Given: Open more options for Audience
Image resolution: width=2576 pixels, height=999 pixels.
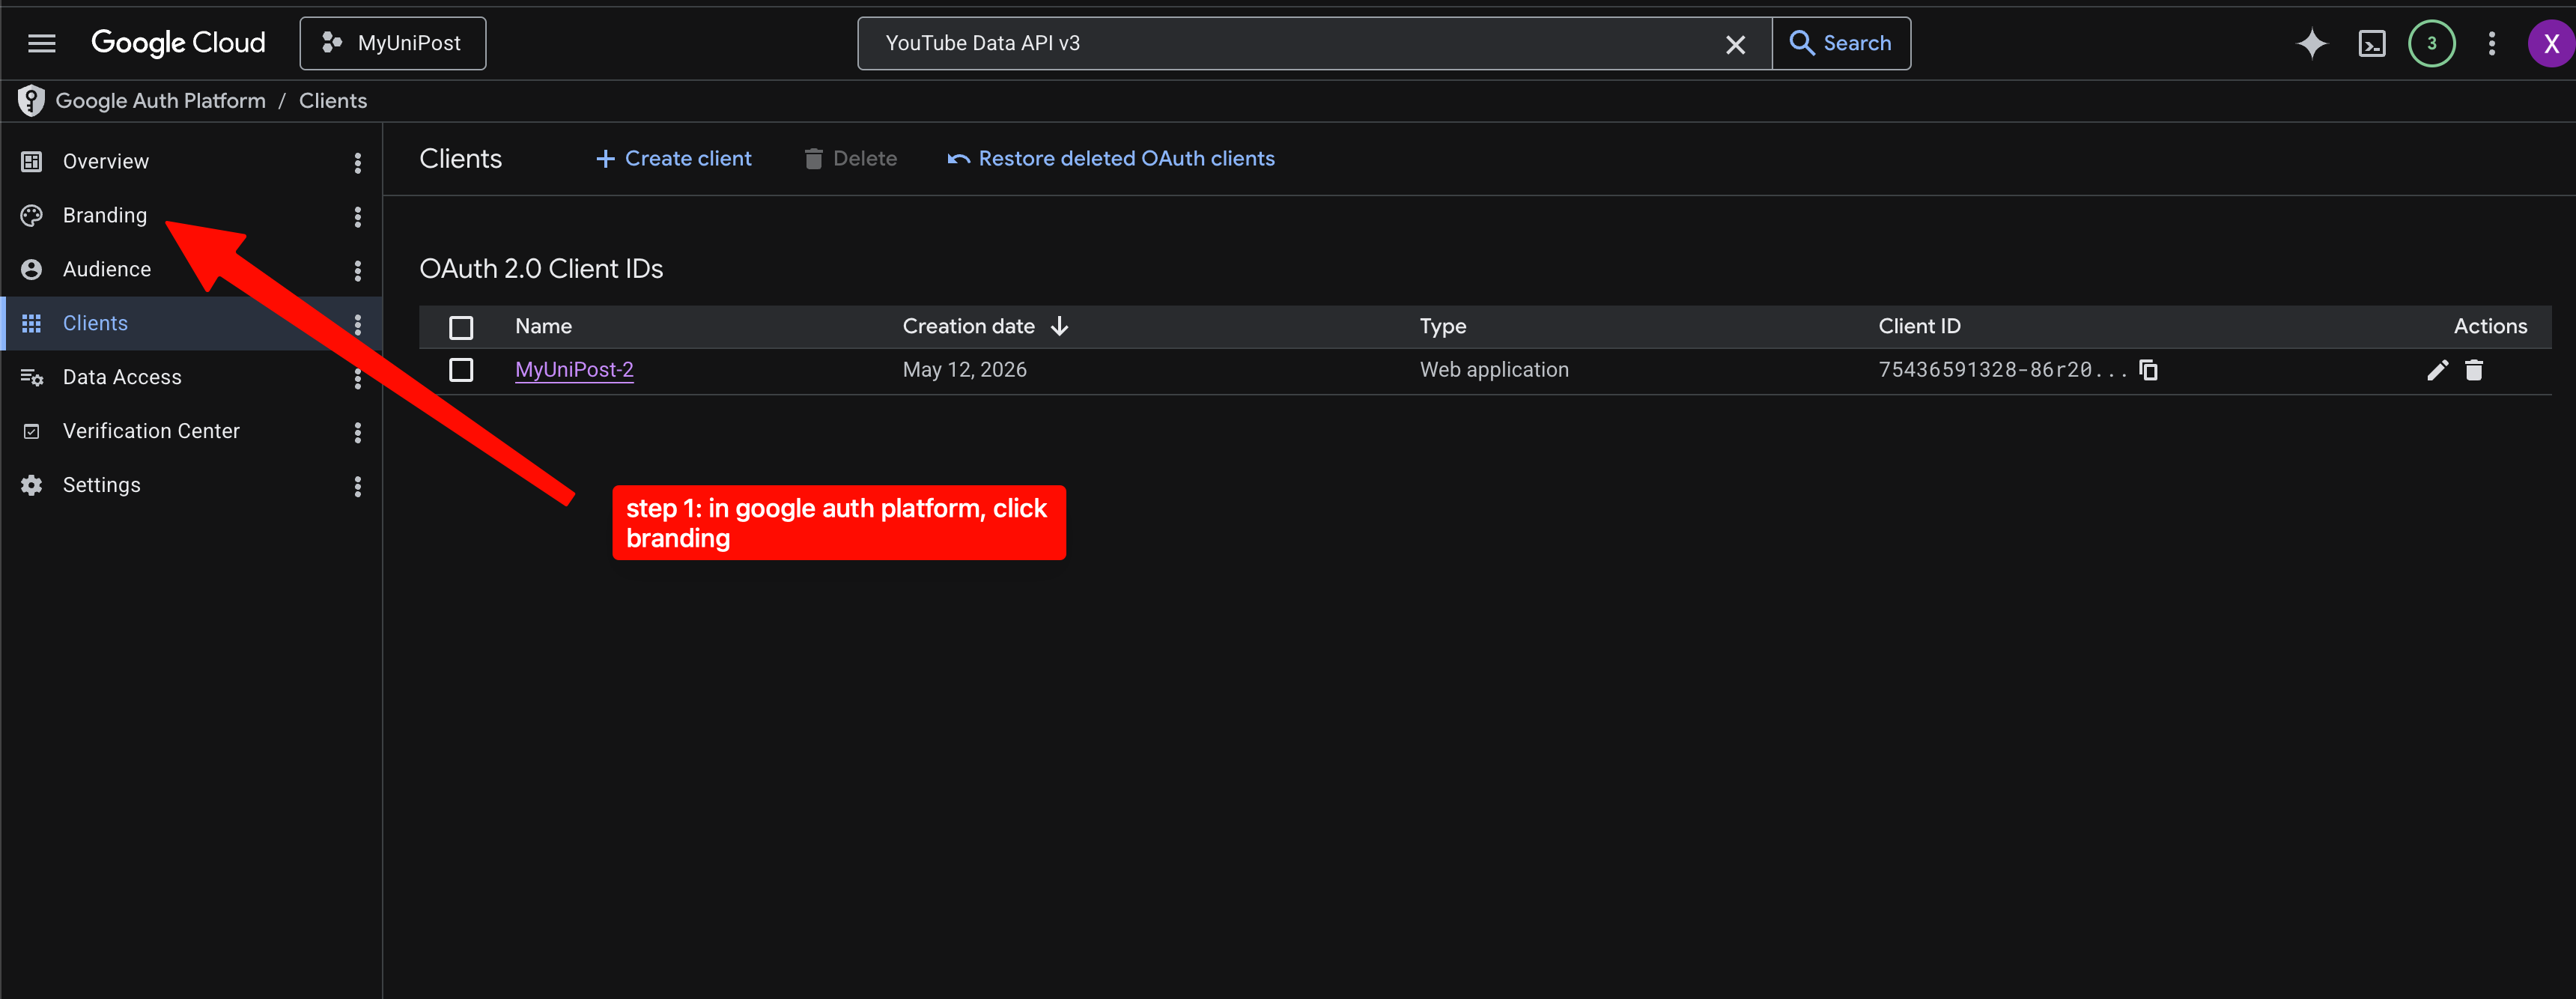Looking at the screenshot, I should point(357,271).
